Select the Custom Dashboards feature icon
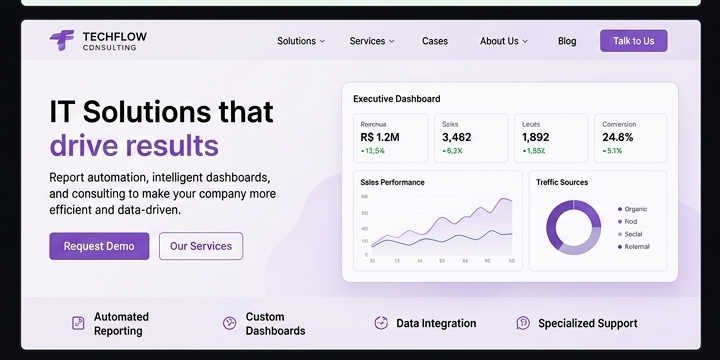Viewport: 720px width, 360px height. [x=229, y=323]
